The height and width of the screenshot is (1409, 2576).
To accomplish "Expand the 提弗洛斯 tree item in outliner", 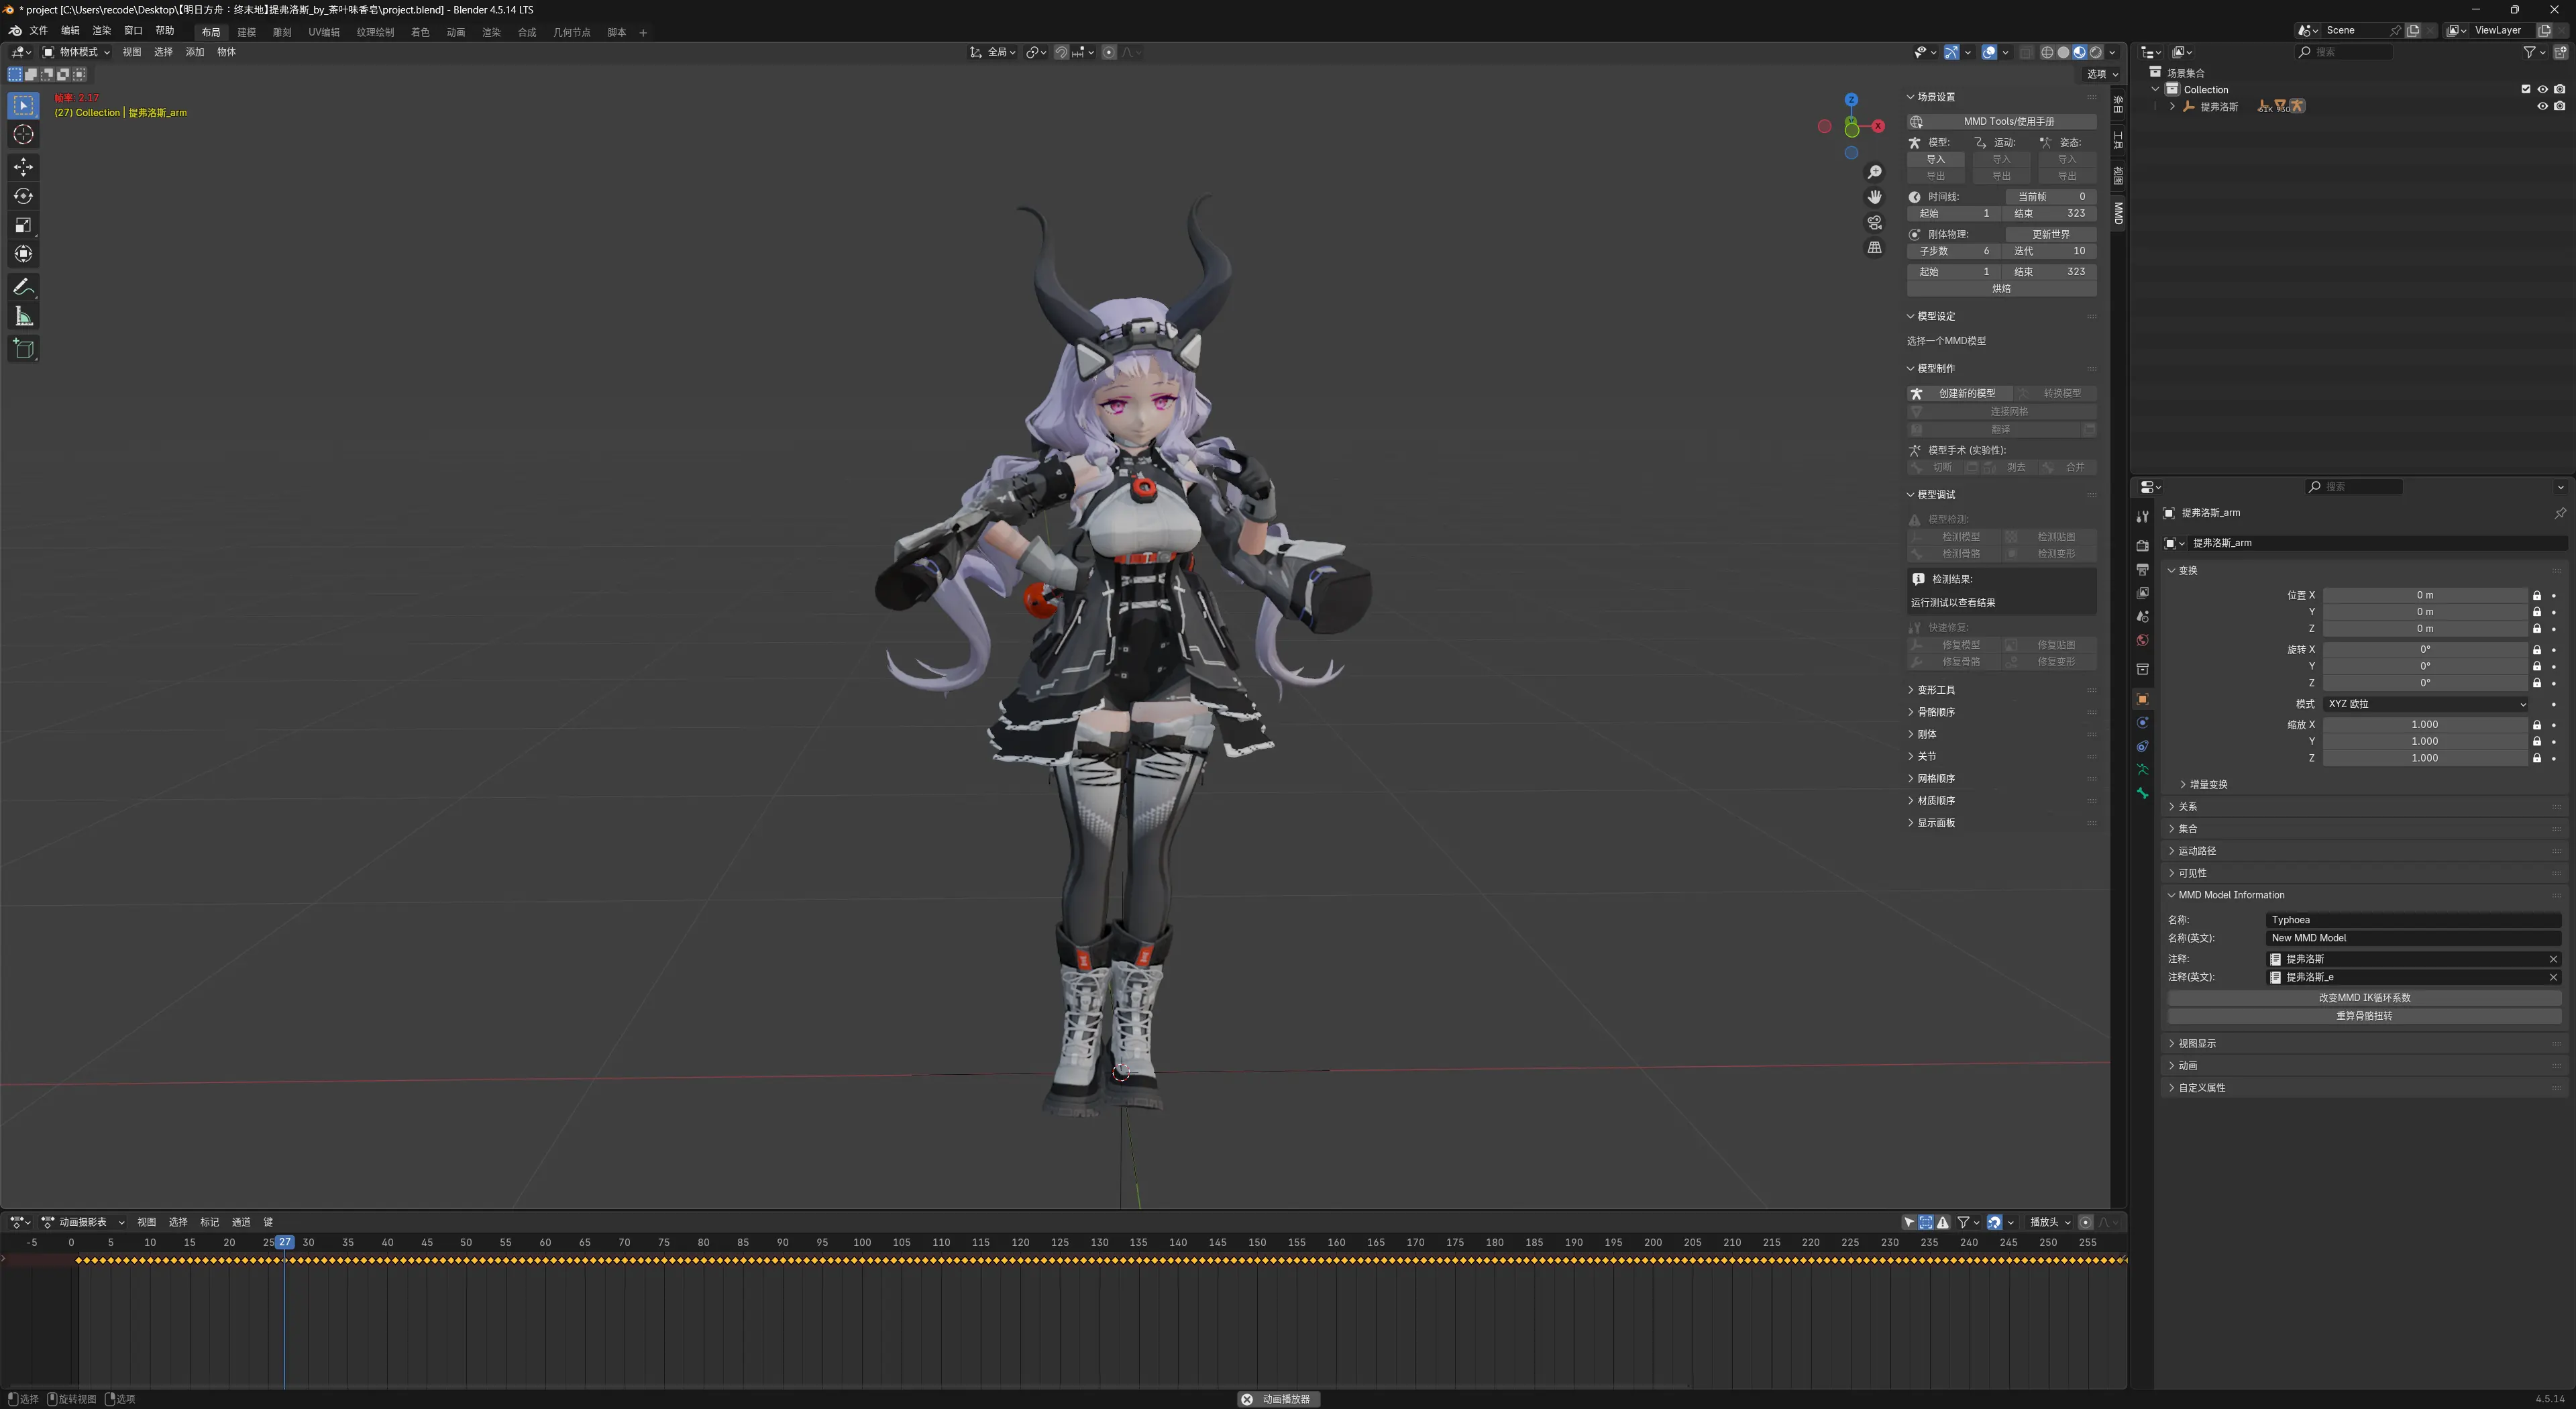I will tap(2172, 106).
